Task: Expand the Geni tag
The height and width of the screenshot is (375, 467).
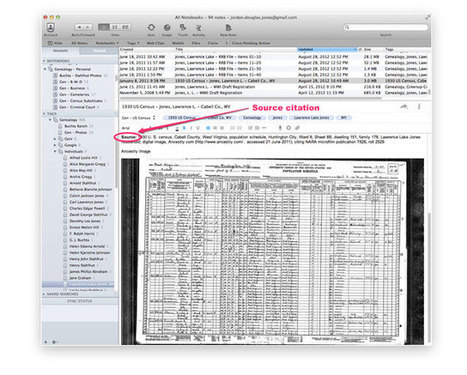Action: (55, 139)
